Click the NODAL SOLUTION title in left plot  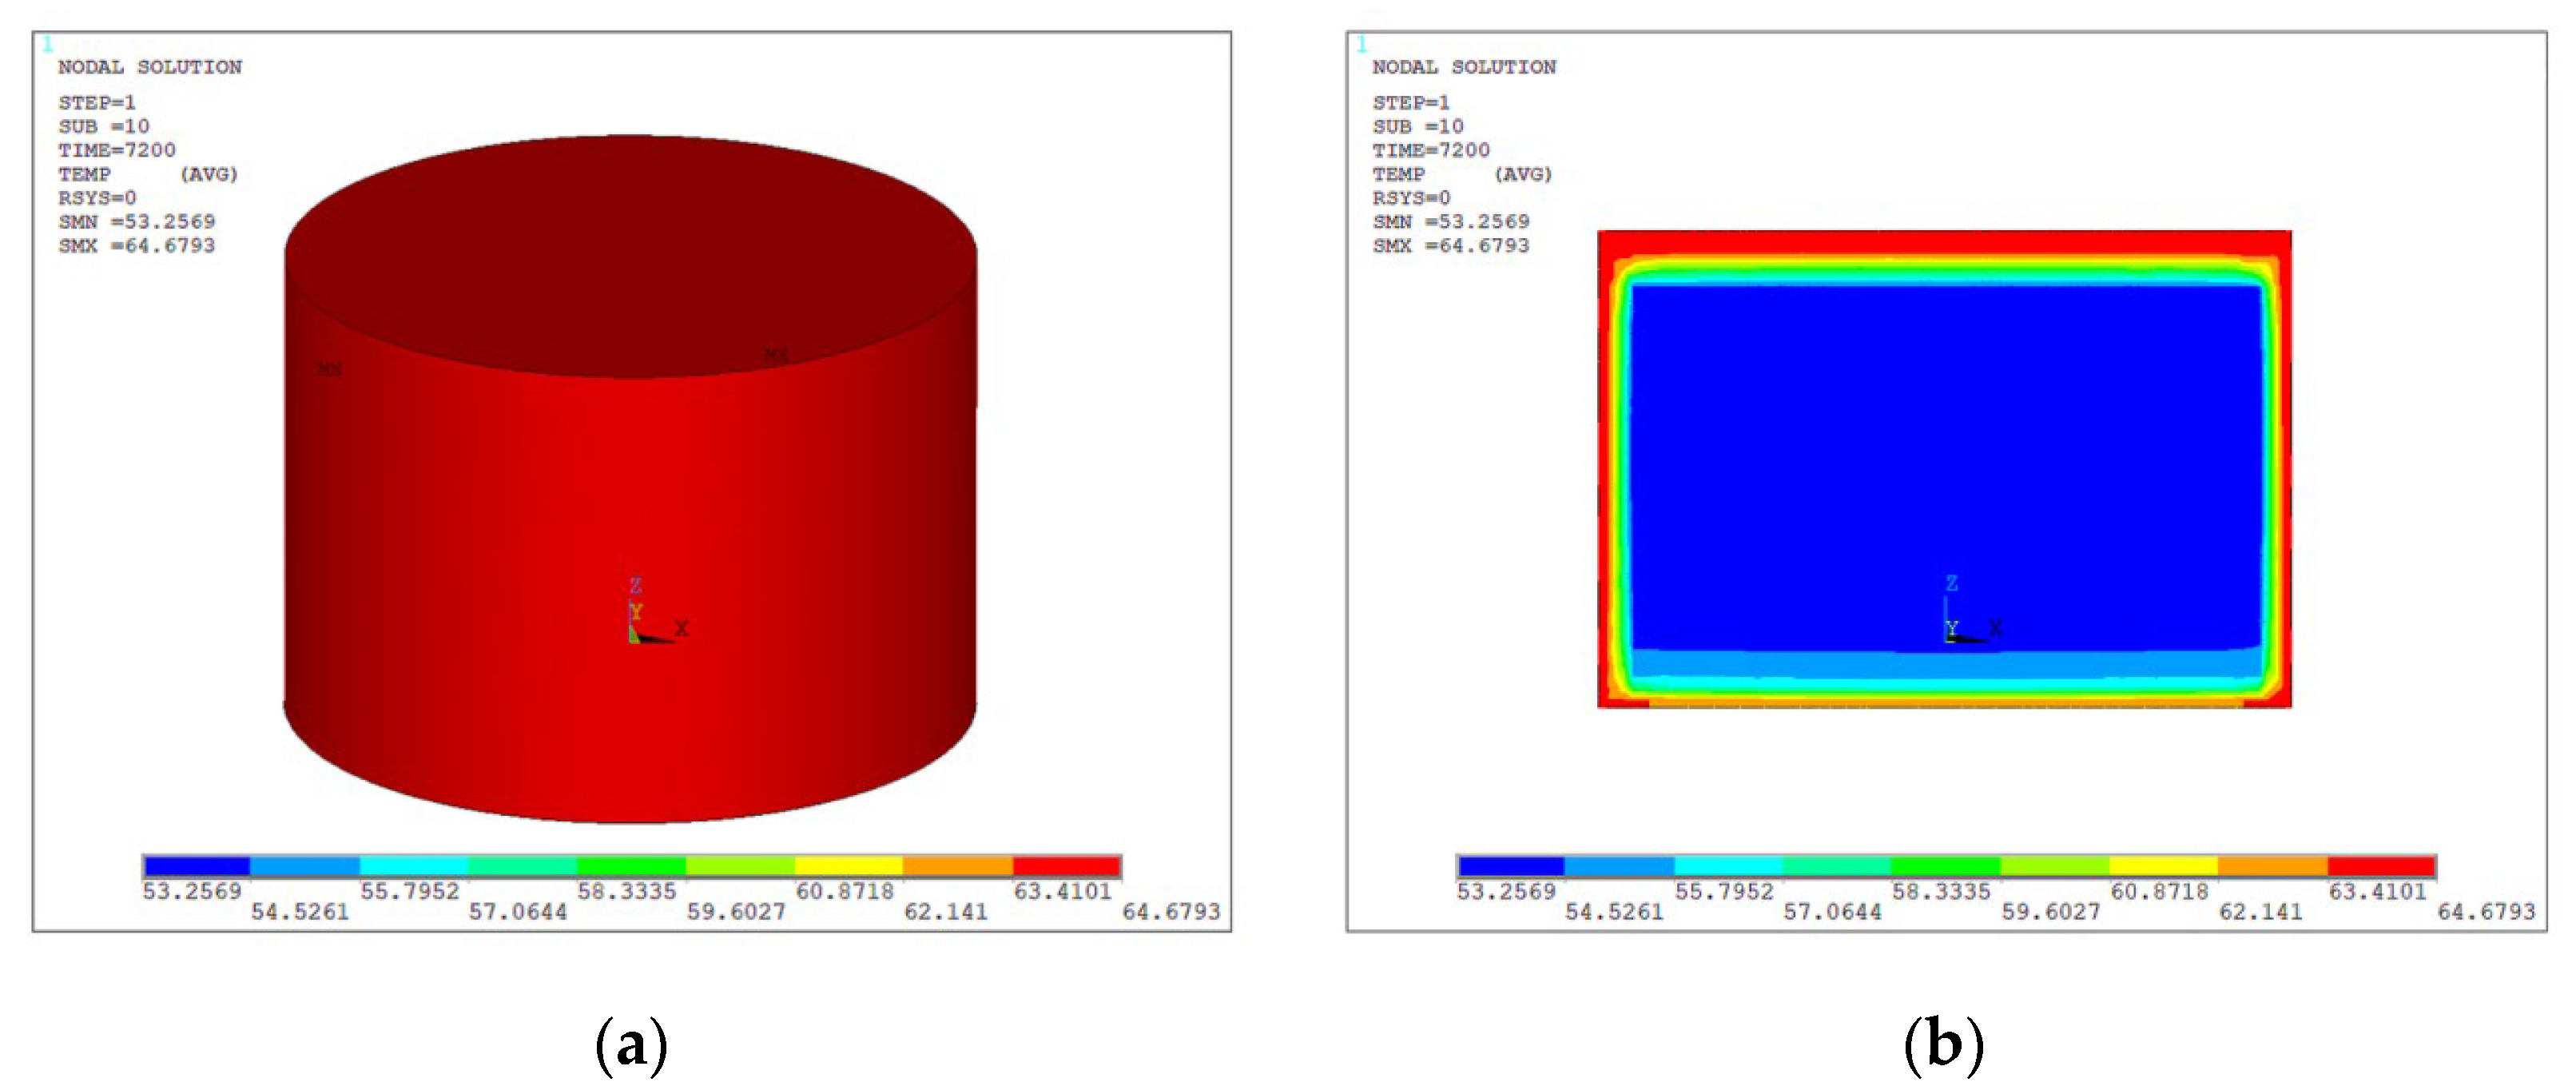(x=150, y=67)
